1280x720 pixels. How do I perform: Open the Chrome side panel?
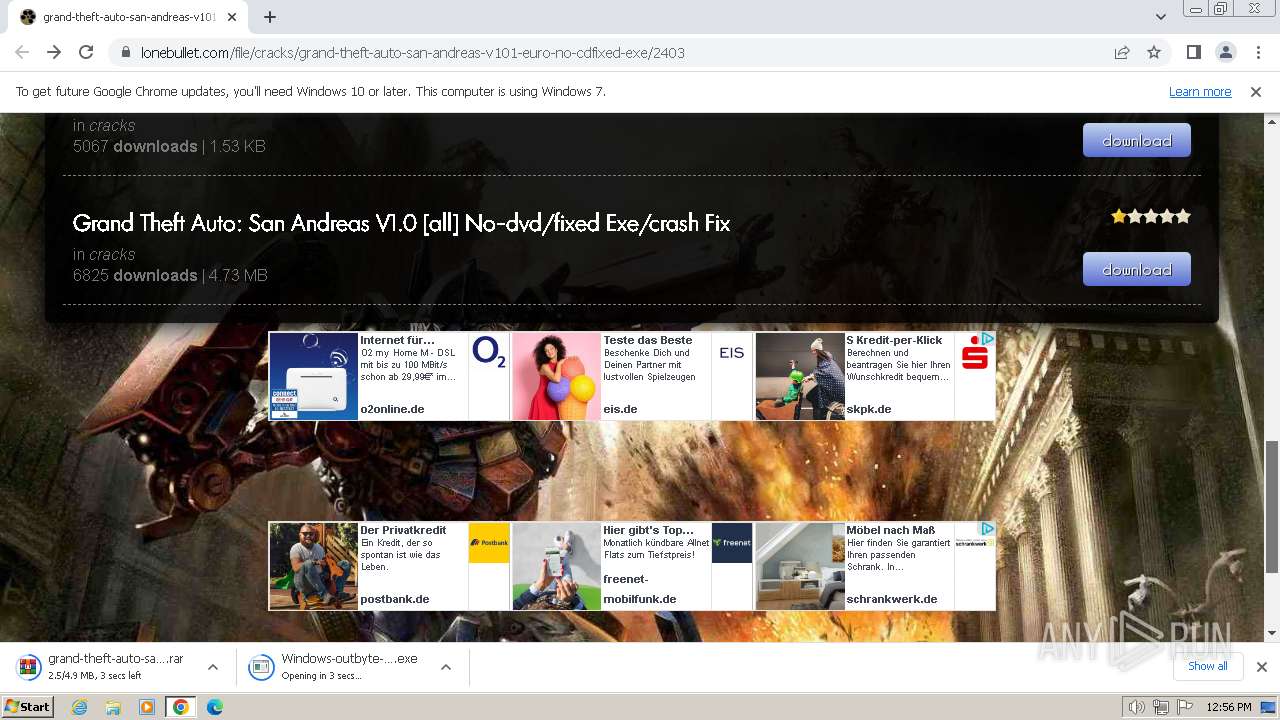coord(1193,52)
